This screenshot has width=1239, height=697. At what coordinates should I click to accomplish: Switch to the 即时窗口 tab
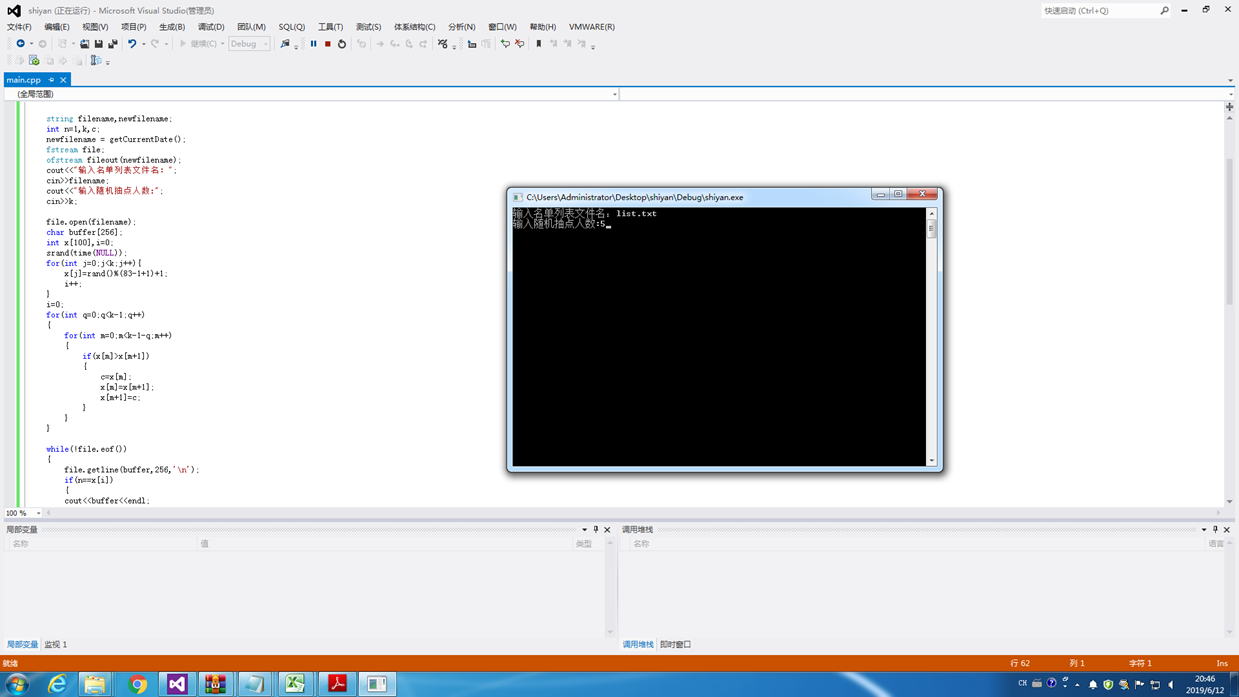click(675, 645)
